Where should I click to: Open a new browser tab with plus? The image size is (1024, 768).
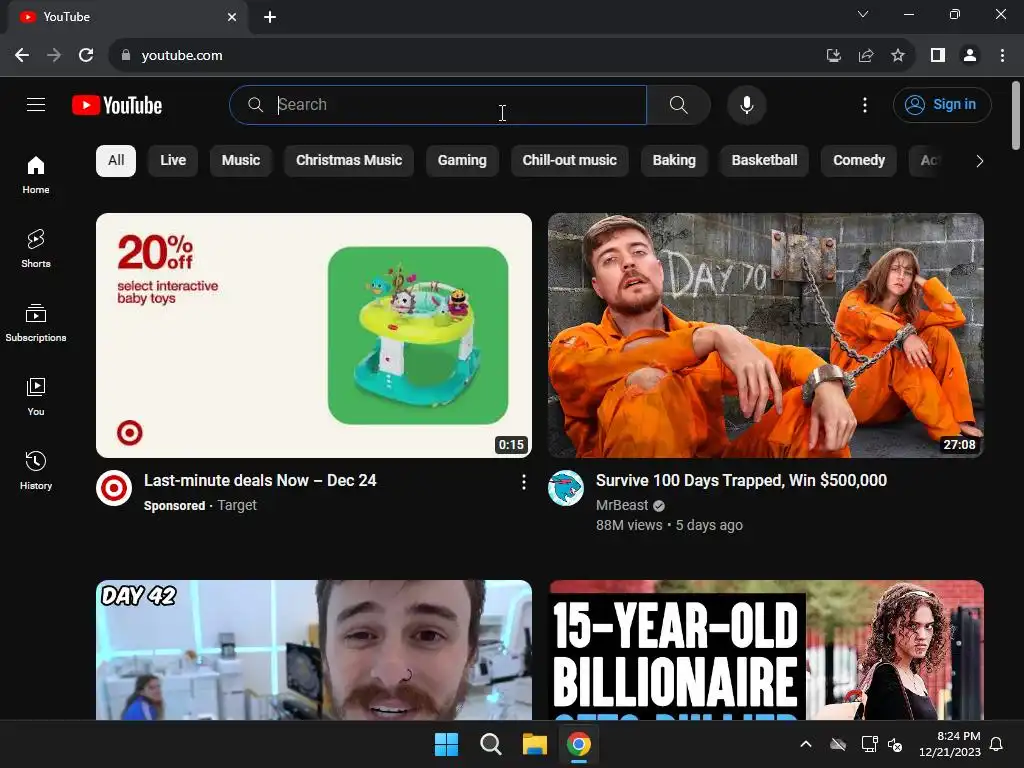click(270, 17)
